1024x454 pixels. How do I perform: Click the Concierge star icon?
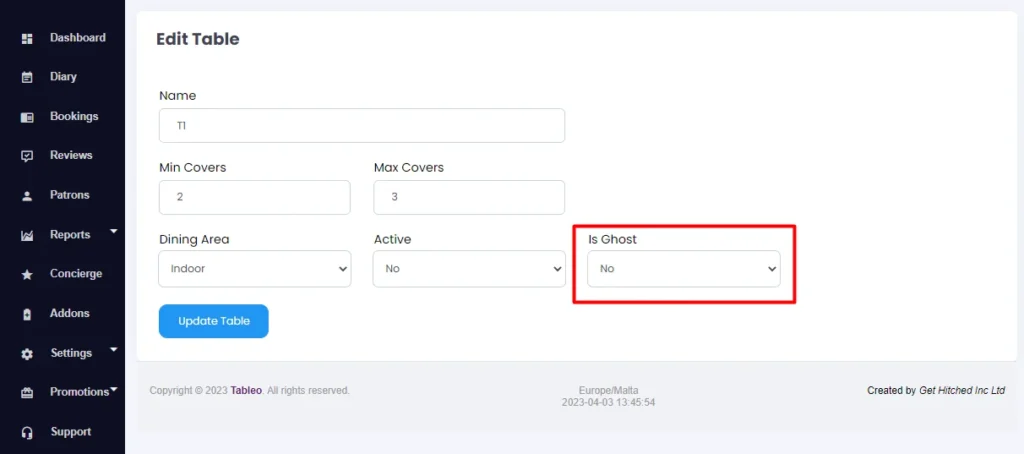(27, 275)
